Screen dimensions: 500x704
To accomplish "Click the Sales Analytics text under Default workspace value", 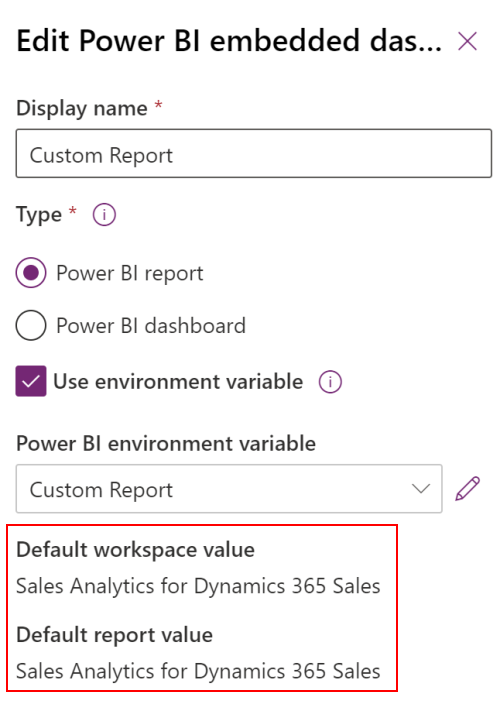I will 198,586.
